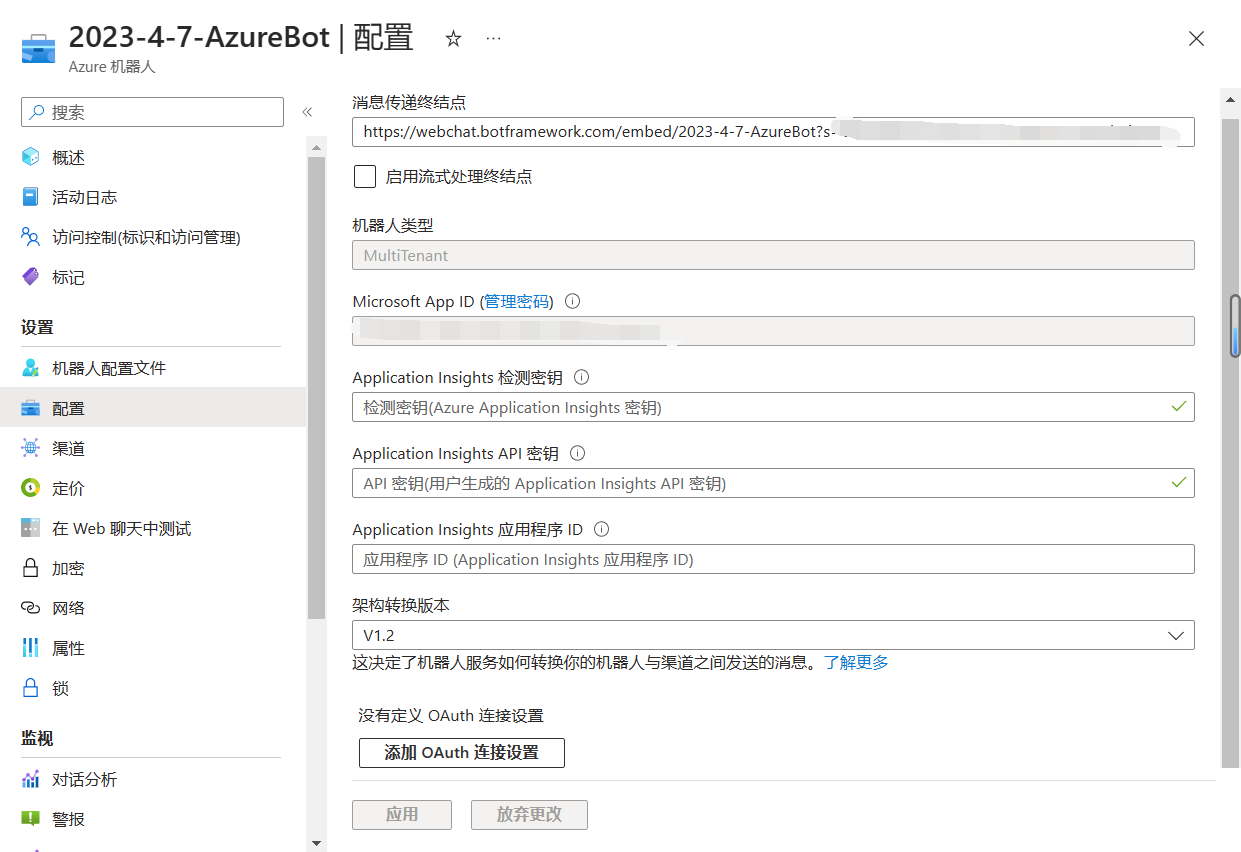Click the 锁 lock icon

click(x=31, y=688)
